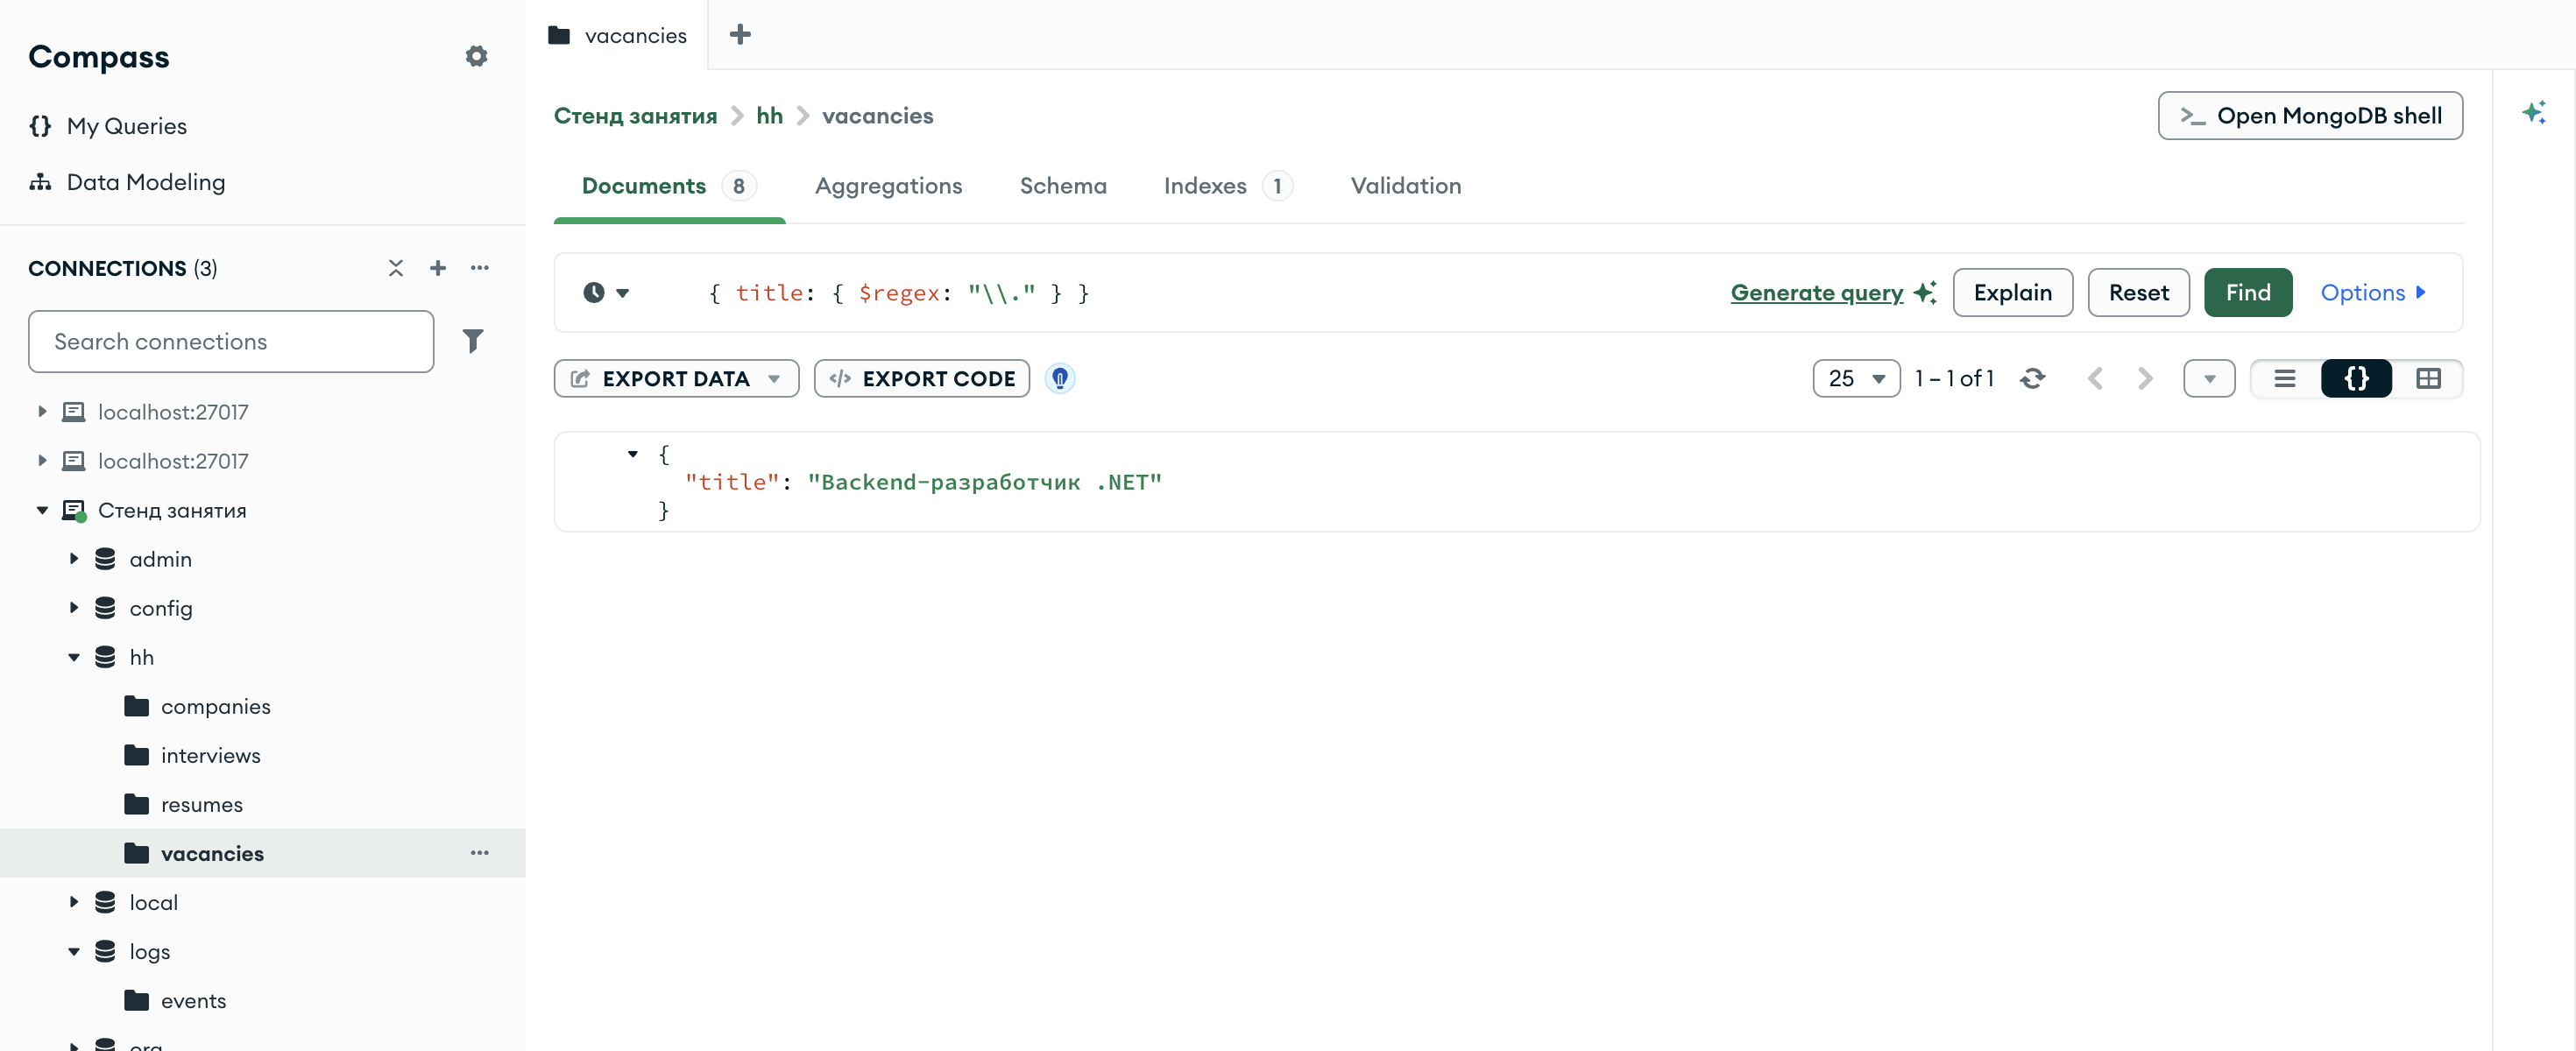Go to next page of results

pos(2145,378)
